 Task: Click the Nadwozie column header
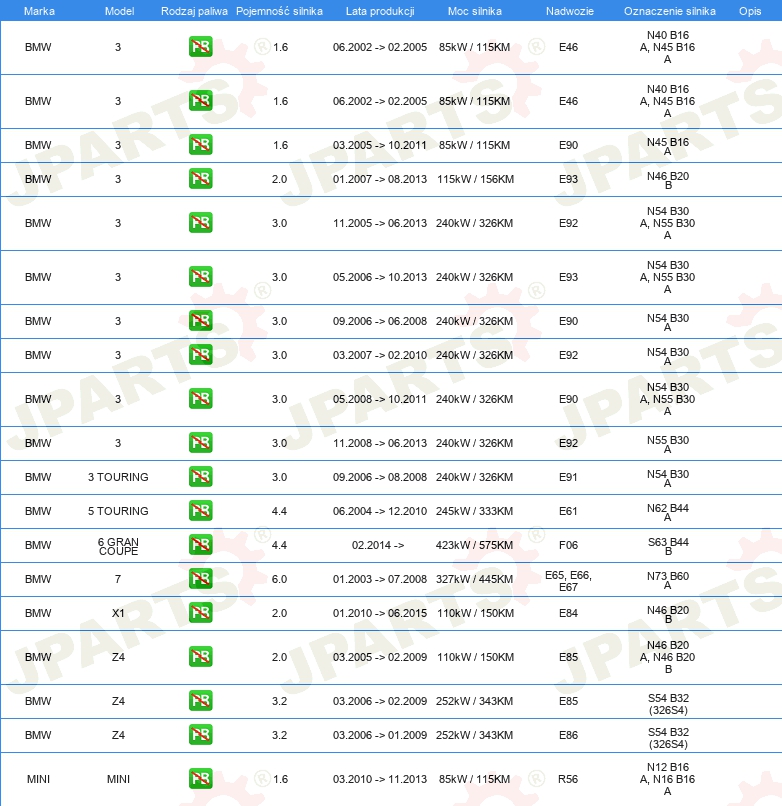(x=570, y=11)
